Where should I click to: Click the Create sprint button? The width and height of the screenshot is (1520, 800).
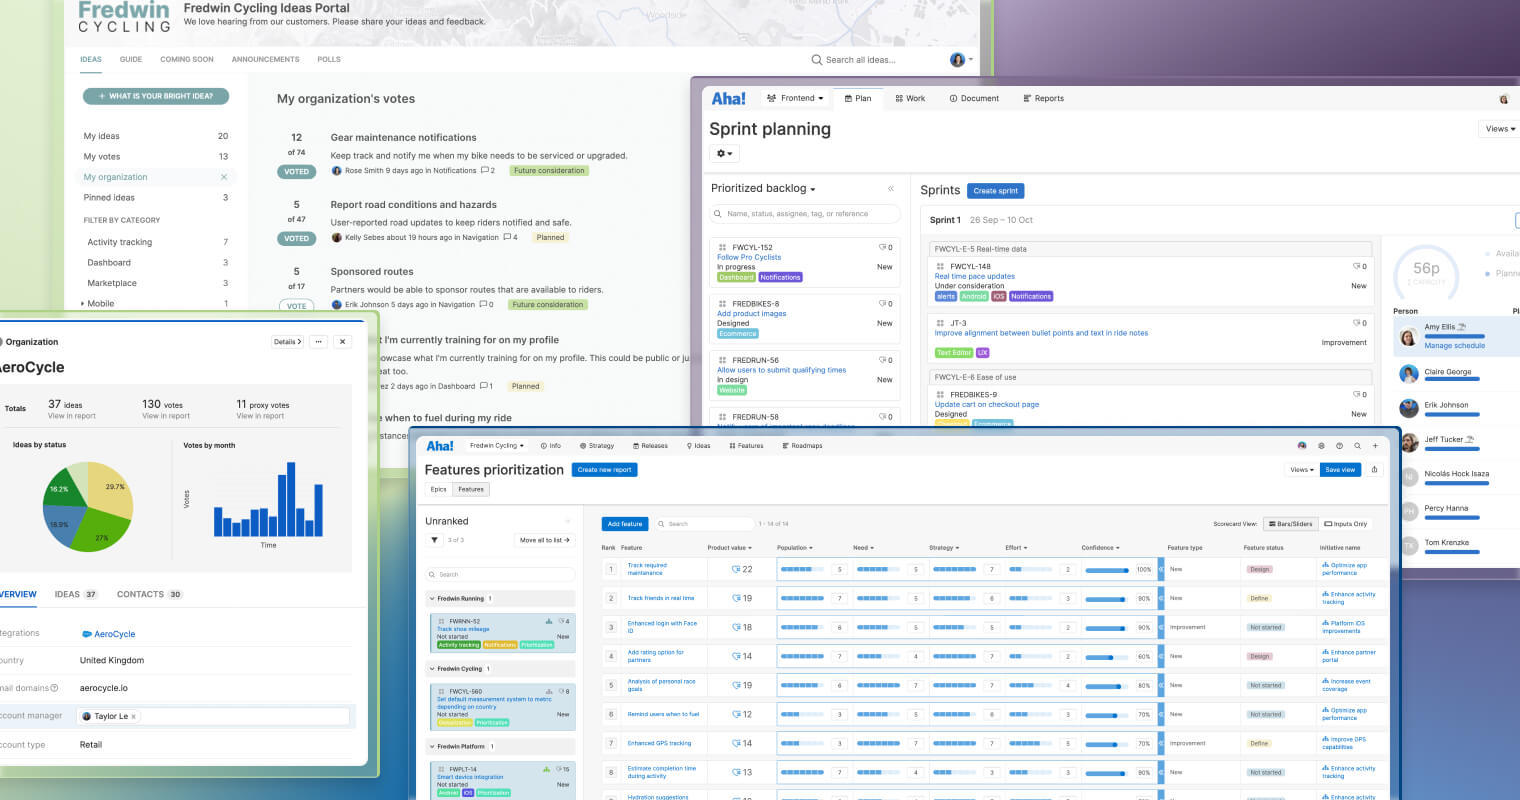994,190
